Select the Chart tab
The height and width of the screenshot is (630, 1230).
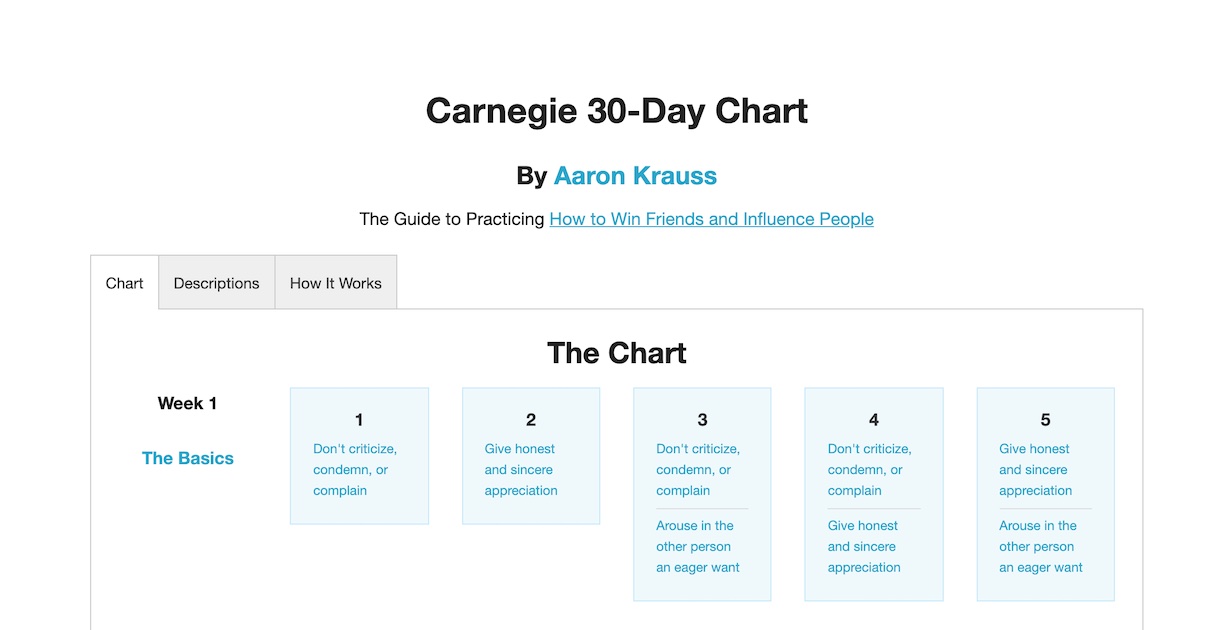(x=125, y=283)
